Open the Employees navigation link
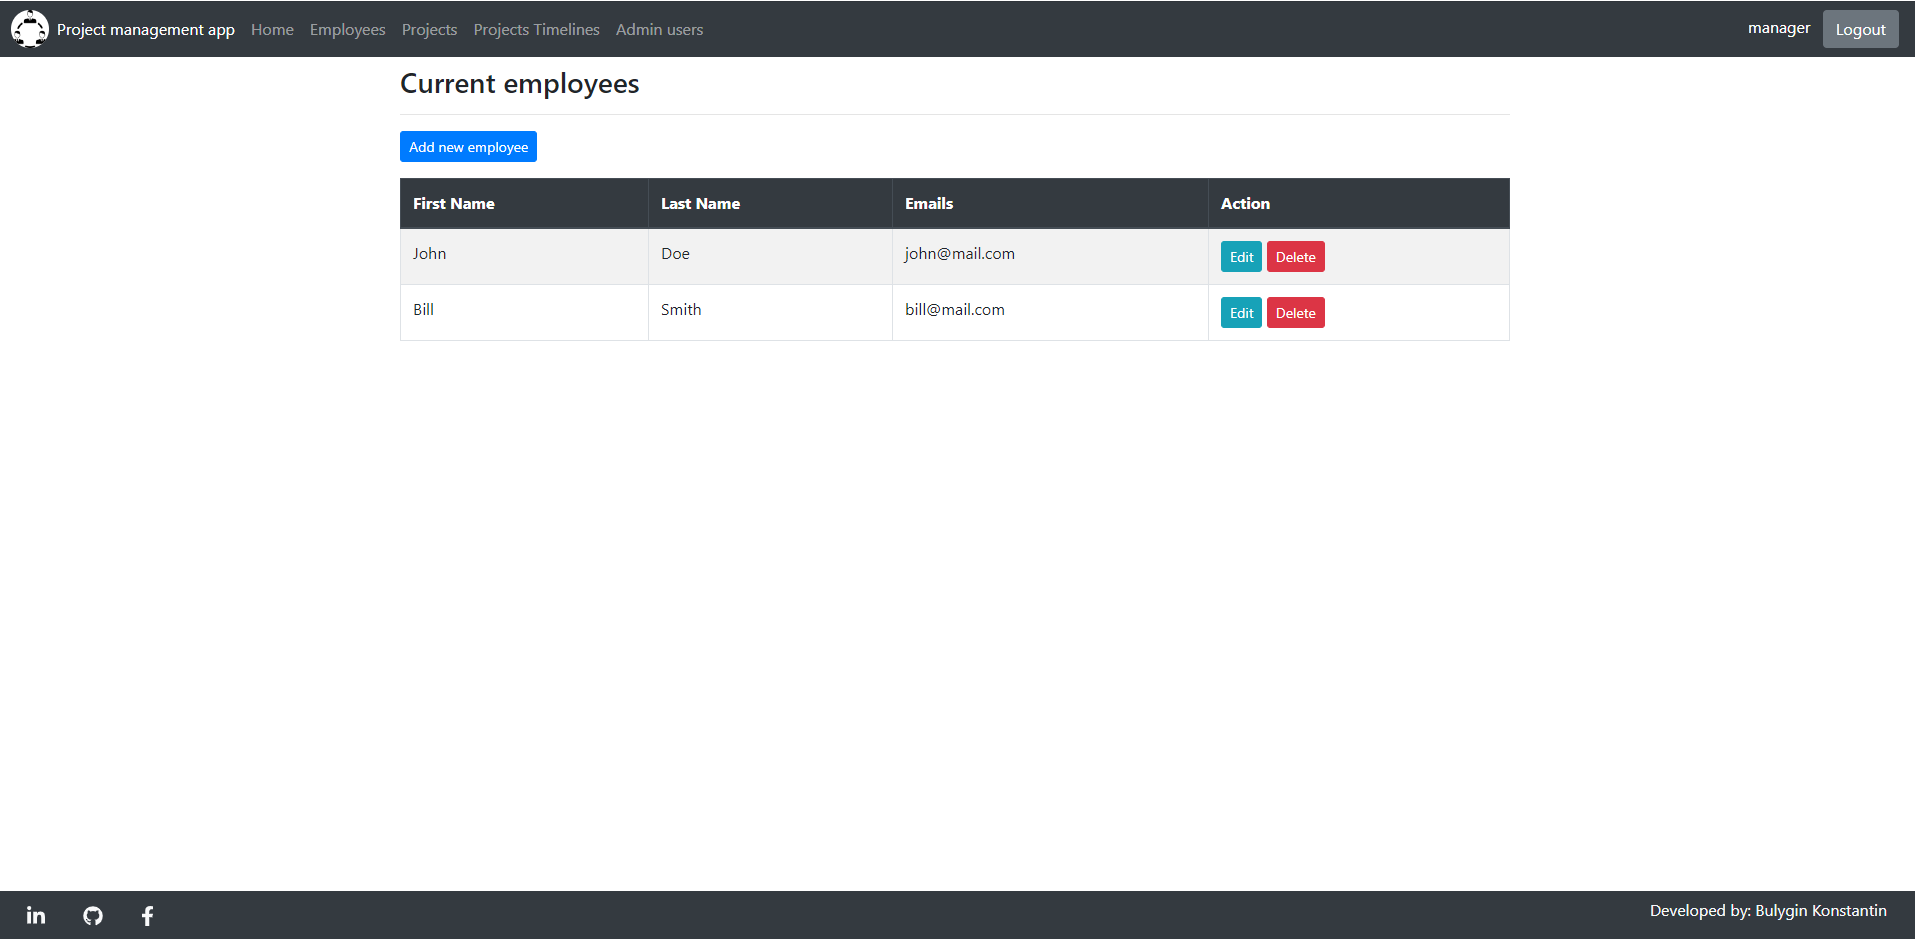The height and width of the screenshot is (939, 1915). click(347, 29)
